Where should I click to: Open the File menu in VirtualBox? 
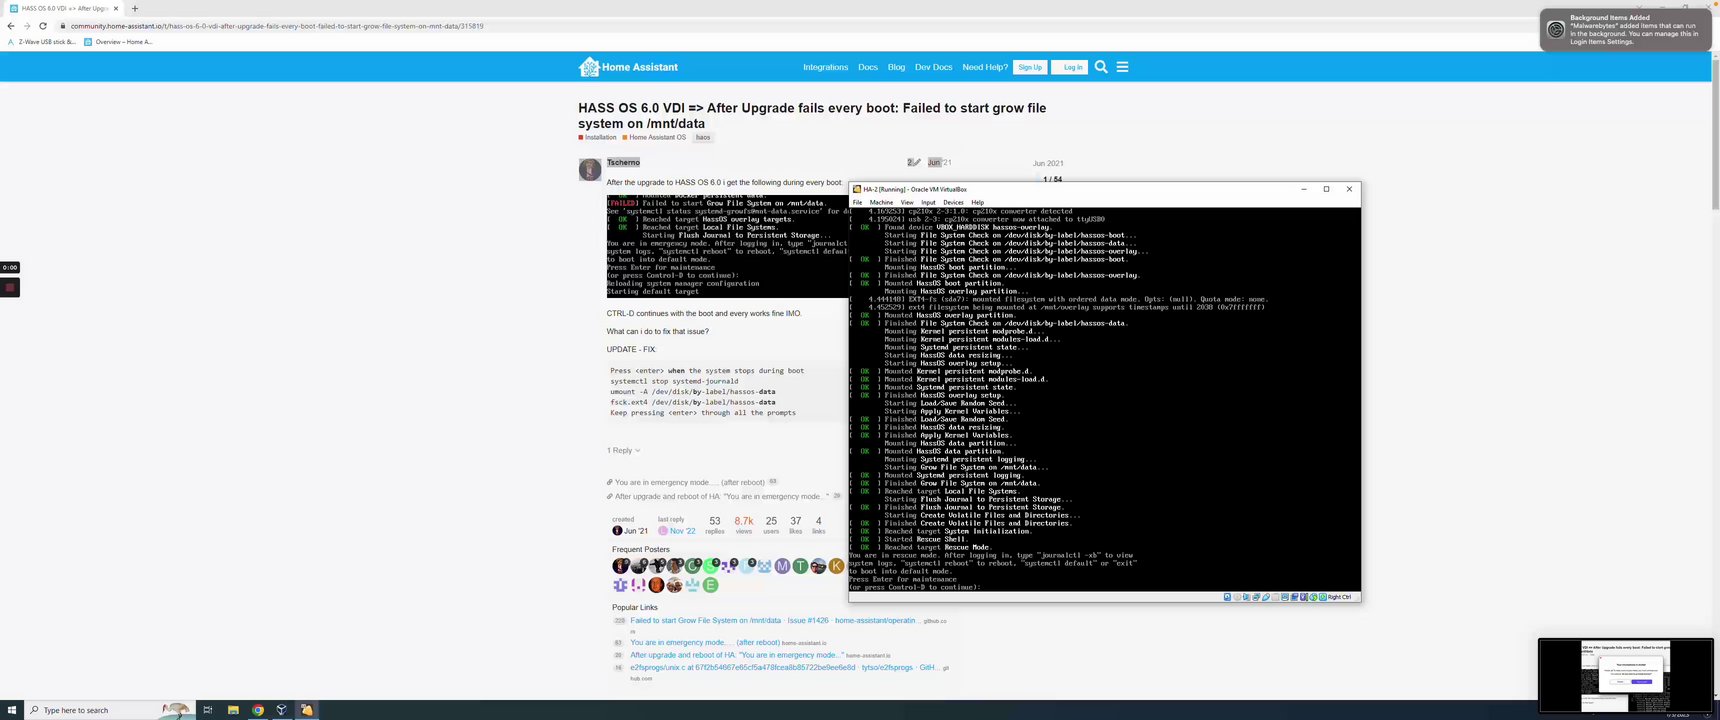[x=857, y=202]
